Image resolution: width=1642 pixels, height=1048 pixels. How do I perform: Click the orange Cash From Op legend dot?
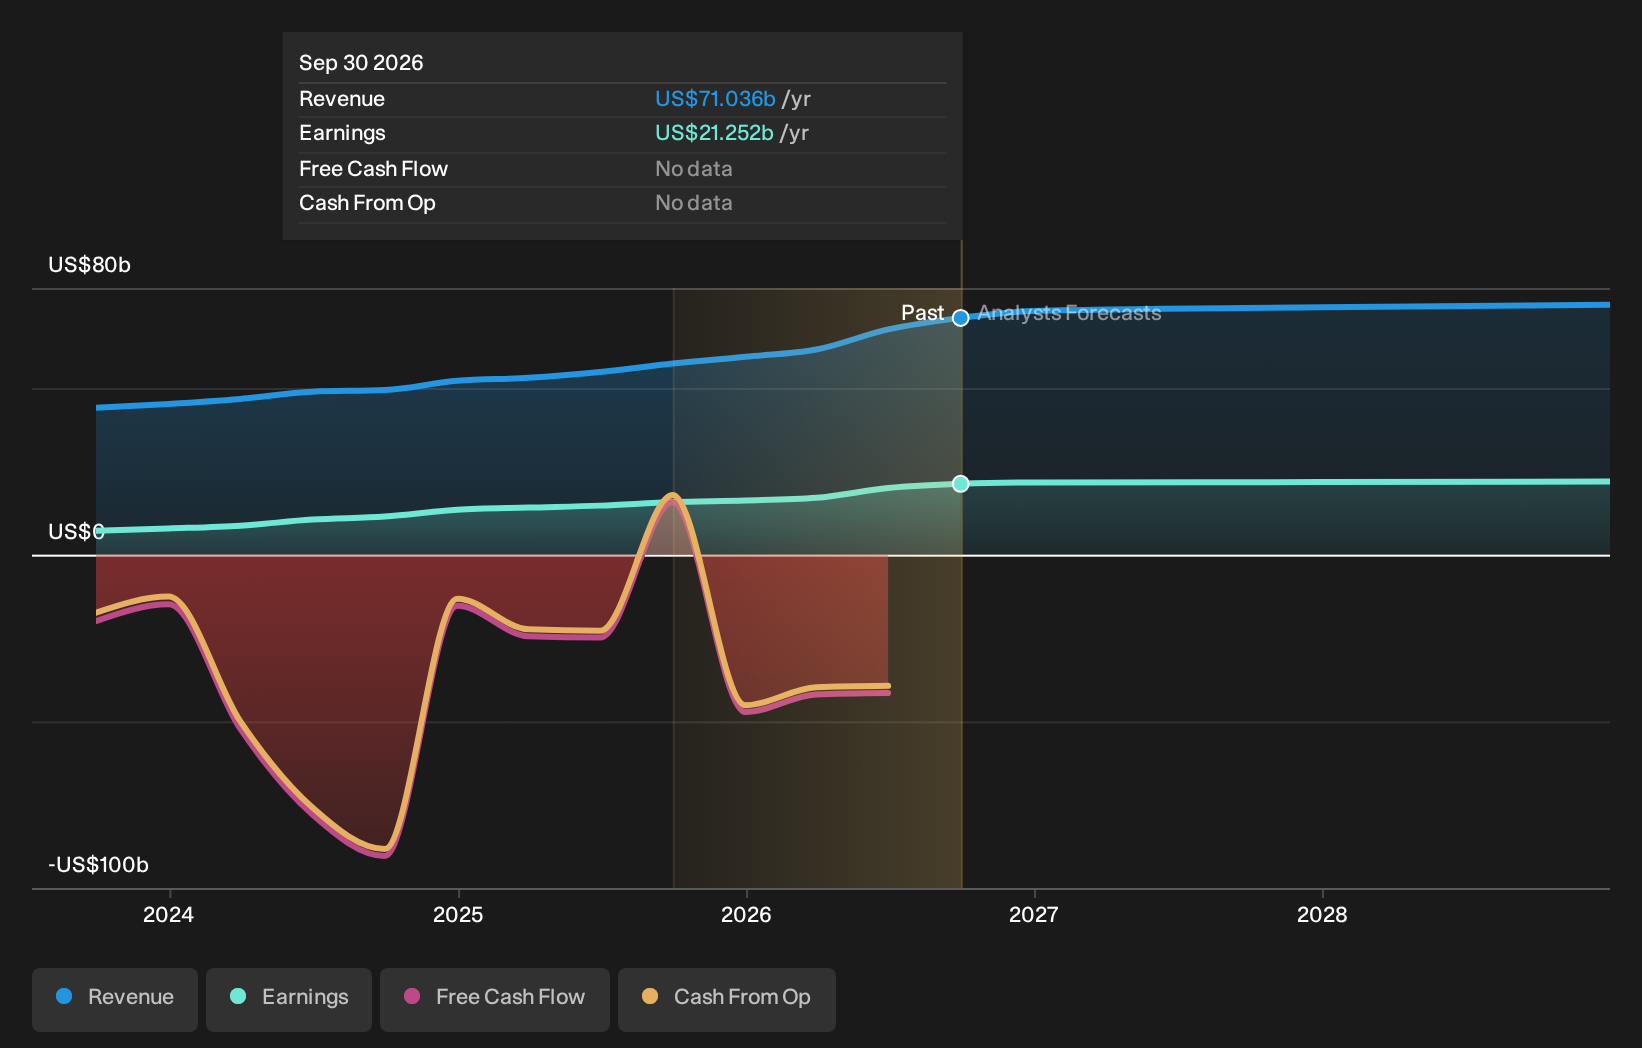(x=650, y=996)
